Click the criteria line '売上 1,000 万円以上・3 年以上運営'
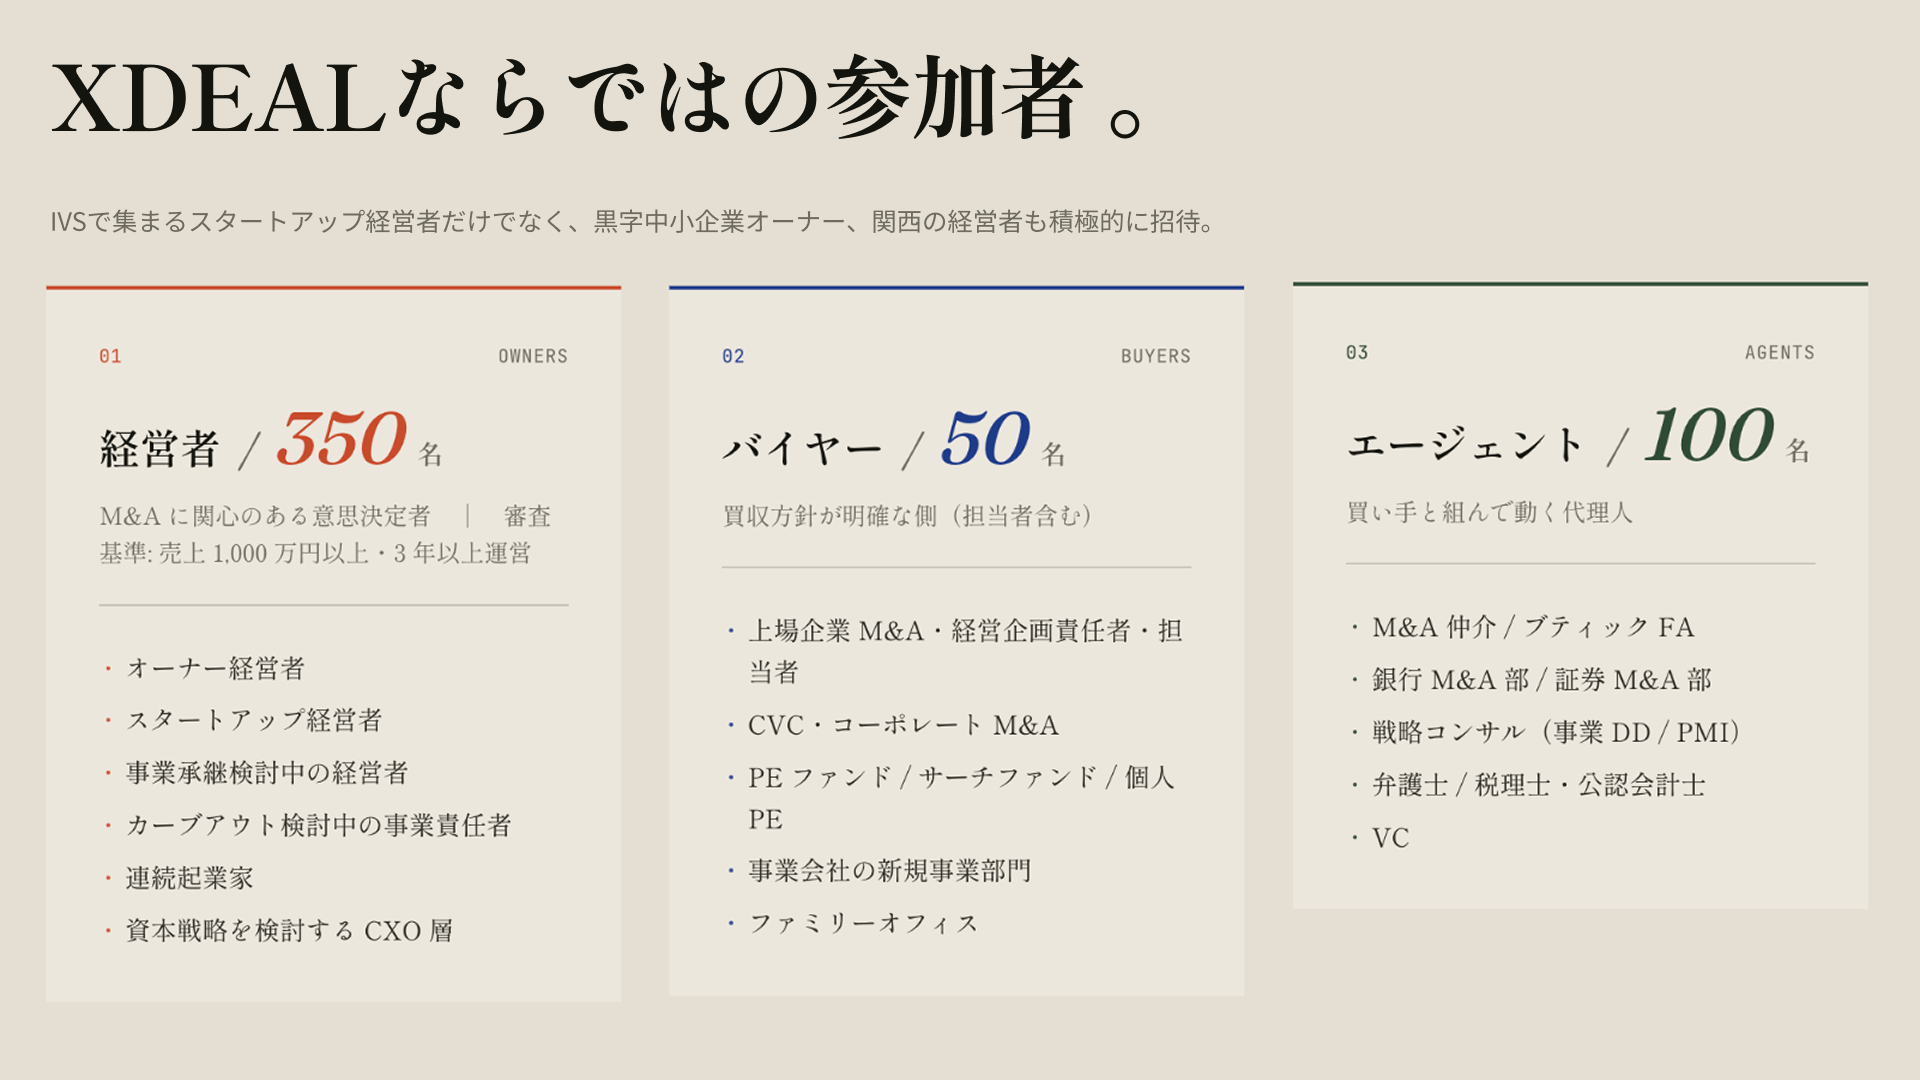This screenshot has height=1080, width=1920. pyautogui.click(x=345, y=553)
